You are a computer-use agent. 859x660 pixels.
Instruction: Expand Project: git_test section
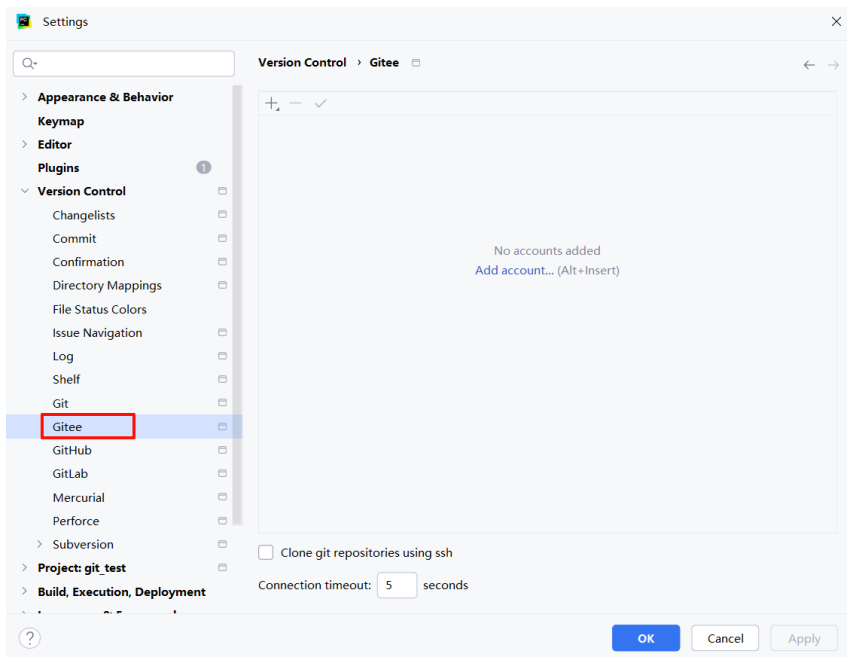click(24, 567)
